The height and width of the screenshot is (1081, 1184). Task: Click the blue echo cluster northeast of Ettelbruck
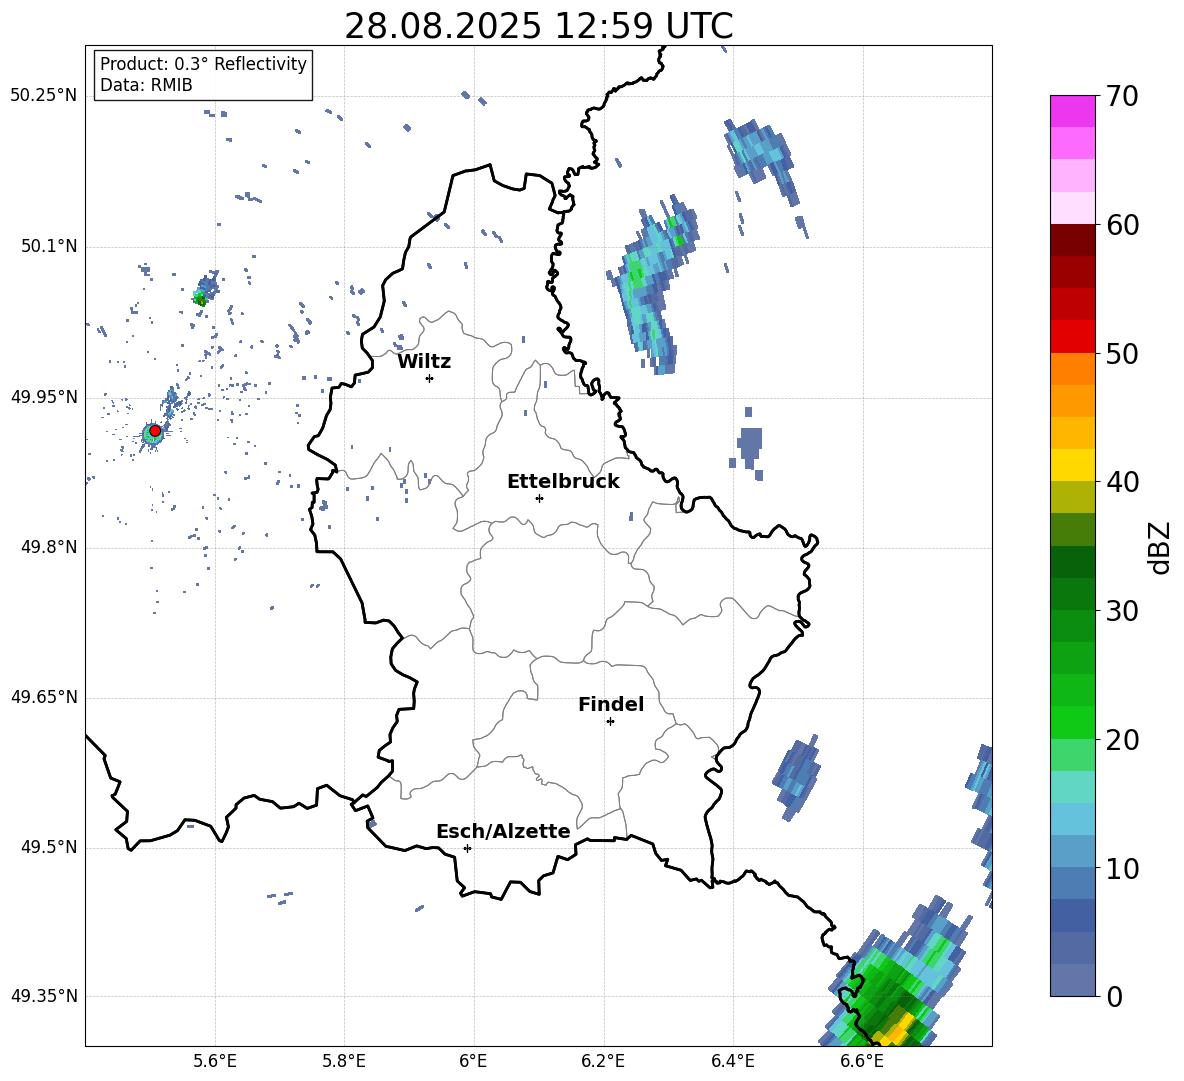652,284
